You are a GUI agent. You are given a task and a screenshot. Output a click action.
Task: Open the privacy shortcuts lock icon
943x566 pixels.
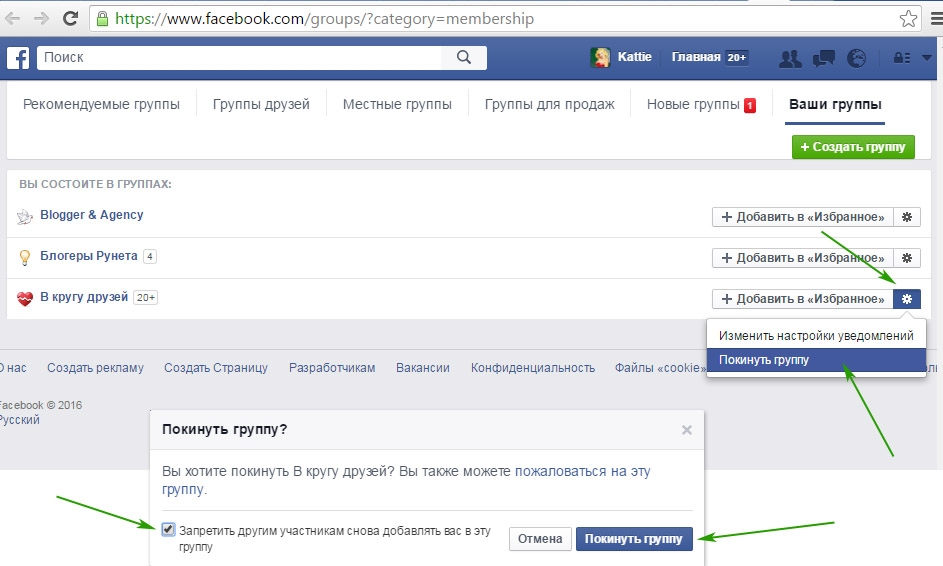(902, 58)
